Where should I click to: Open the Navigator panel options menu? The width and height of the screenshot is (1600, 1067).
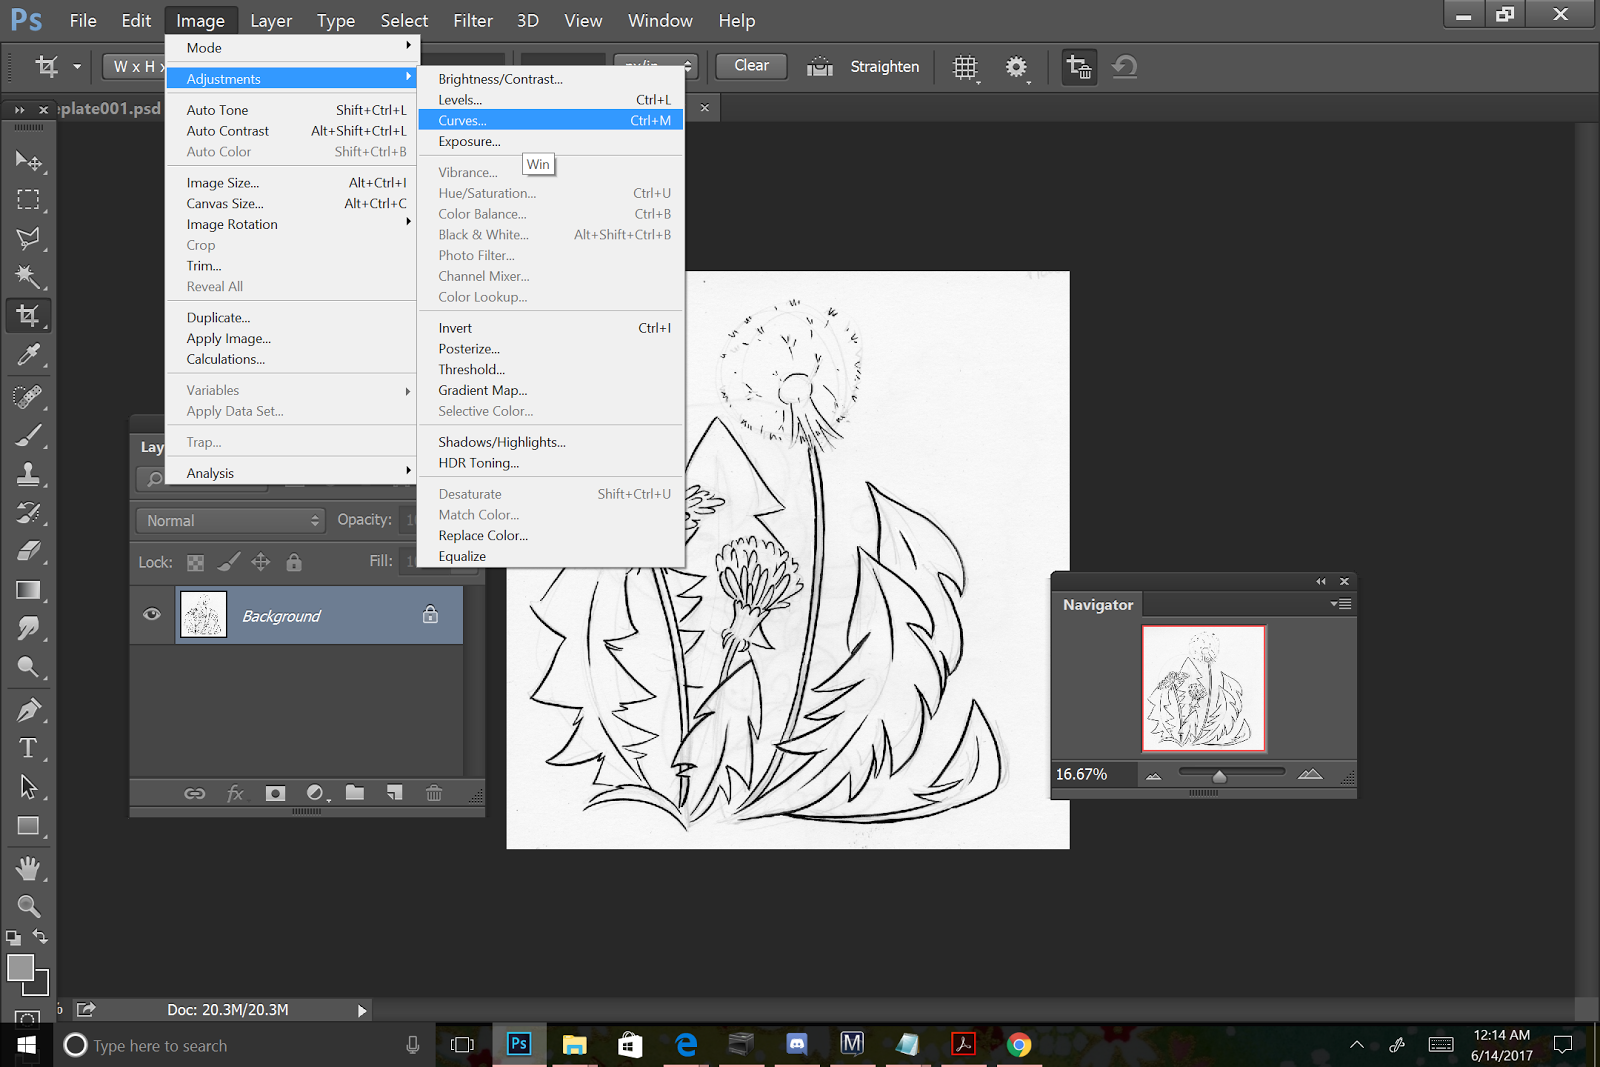click(1341, 604)
